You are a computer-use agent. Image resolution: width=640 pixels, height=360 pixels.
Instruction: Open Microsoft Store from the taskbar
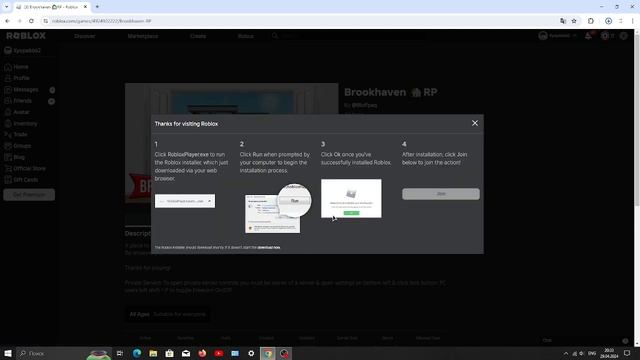pyautogui.click(x=169, y=353)
